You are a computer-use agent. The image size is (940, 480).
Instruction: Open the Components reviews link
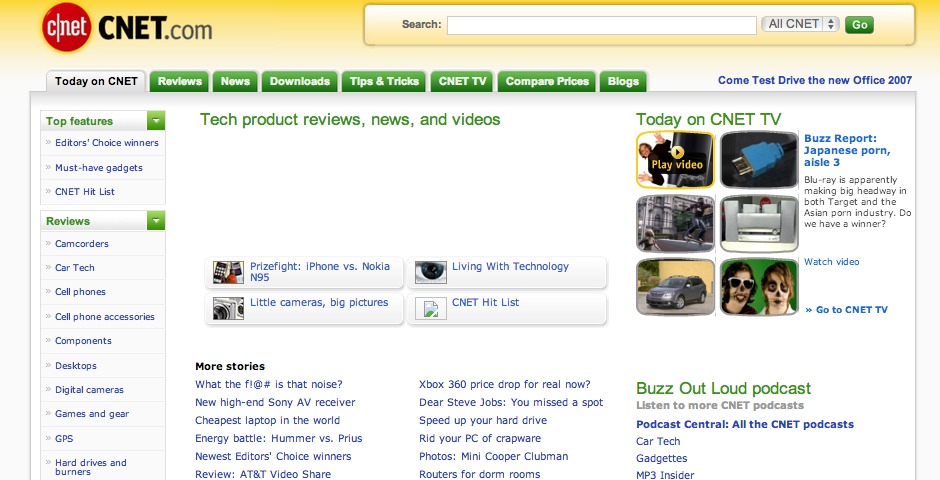pos(83,341)
